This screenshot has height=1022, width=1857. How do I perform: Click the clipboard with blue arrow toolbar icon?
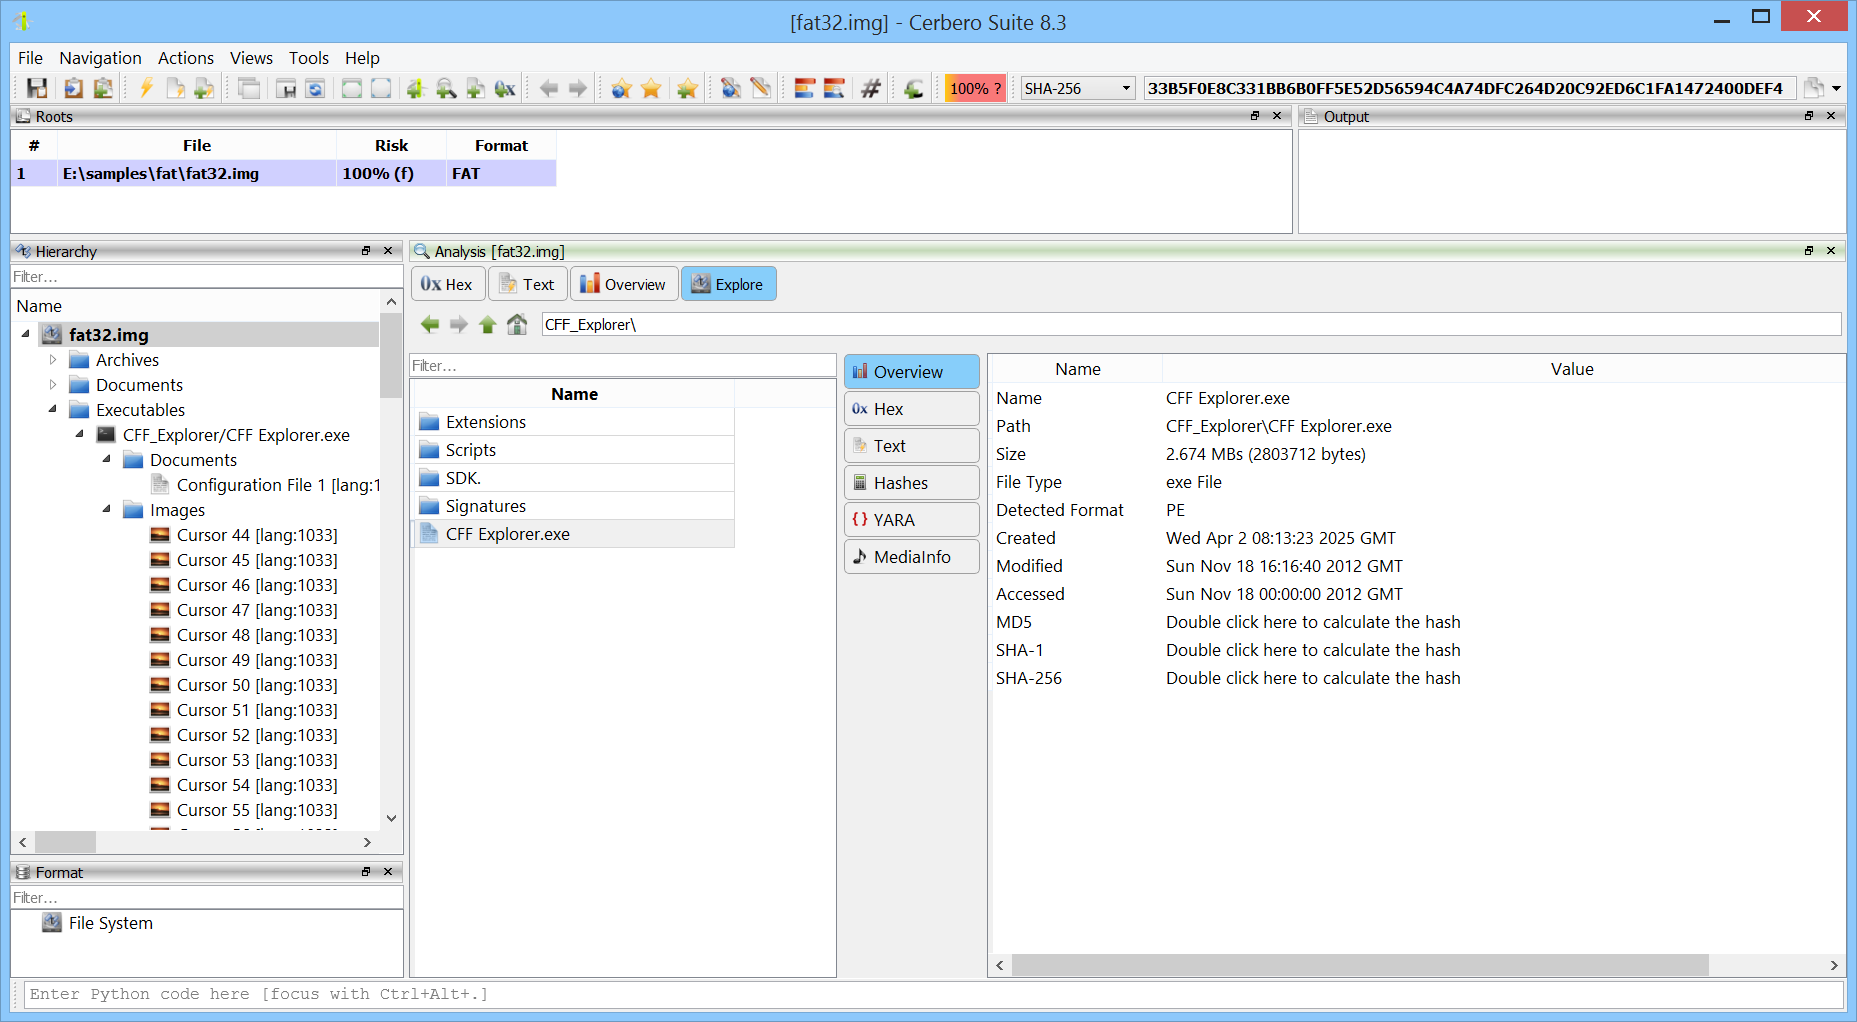pos(73,88)
